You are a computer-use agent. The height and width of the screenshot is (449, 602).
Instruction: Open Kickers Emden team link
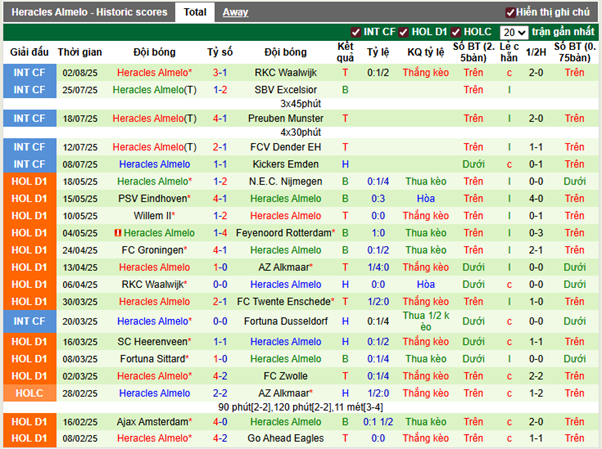286,164
